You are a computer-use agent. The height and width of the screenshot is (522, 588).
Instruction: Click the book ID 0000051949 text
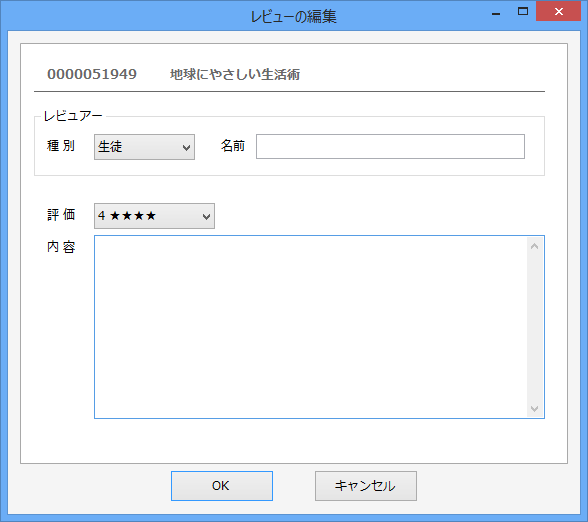(x=92, y=74)
